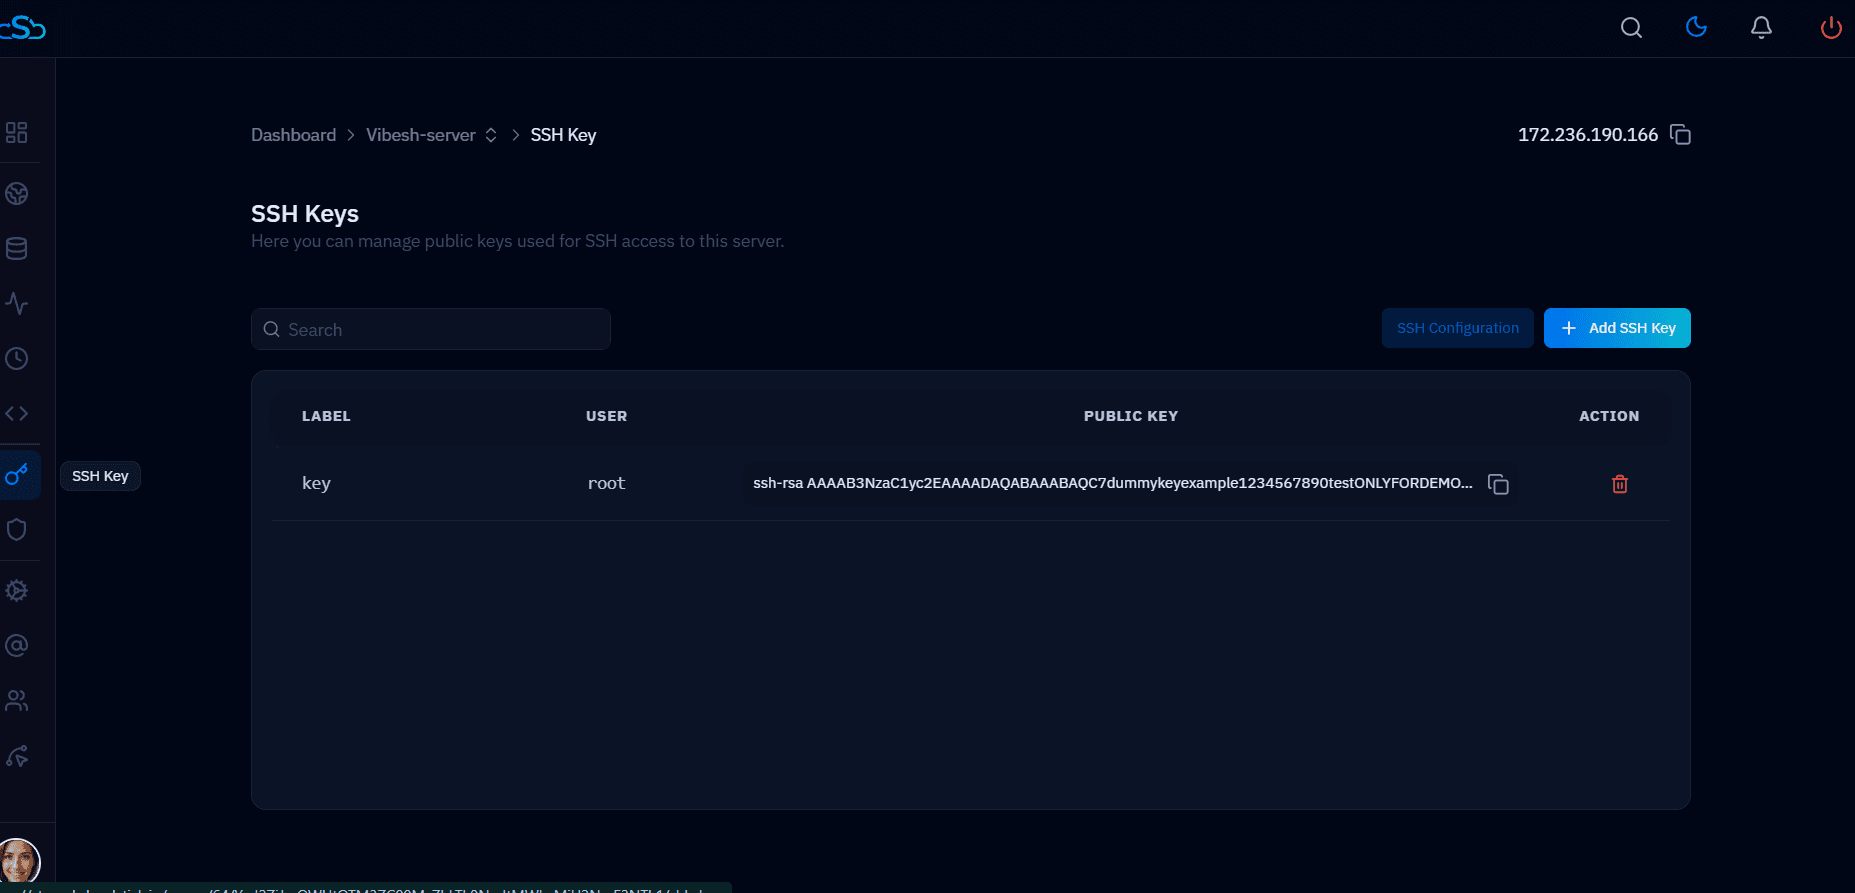Open the code brackets icon in sidebar

(x=17, y=413)
